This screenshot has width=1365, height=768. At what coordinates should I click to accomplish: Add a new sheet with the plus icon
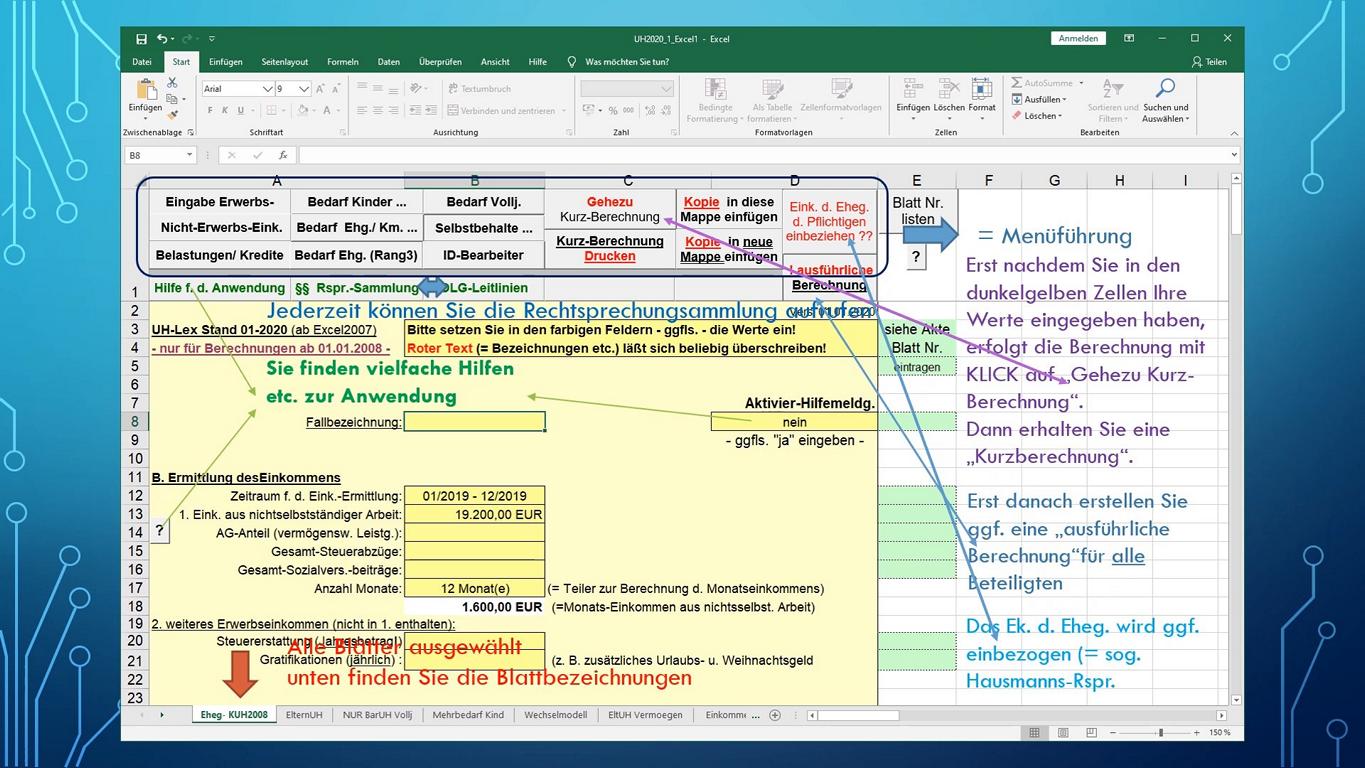[774, 715]
